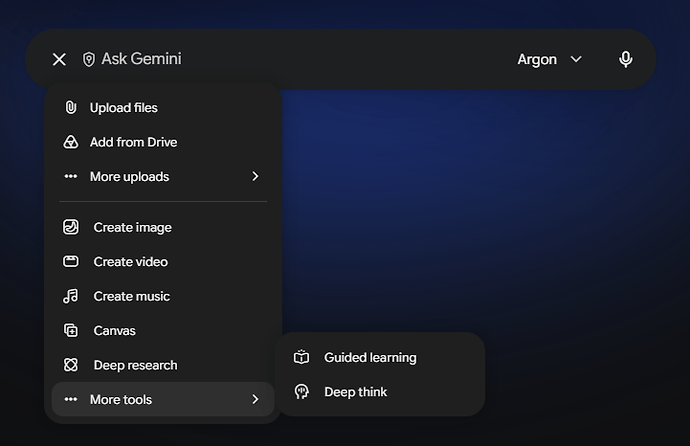Click the ellipsis icon beside More tools
The height and width of the screenshot is (446, 690).
(x=71, y=399)
